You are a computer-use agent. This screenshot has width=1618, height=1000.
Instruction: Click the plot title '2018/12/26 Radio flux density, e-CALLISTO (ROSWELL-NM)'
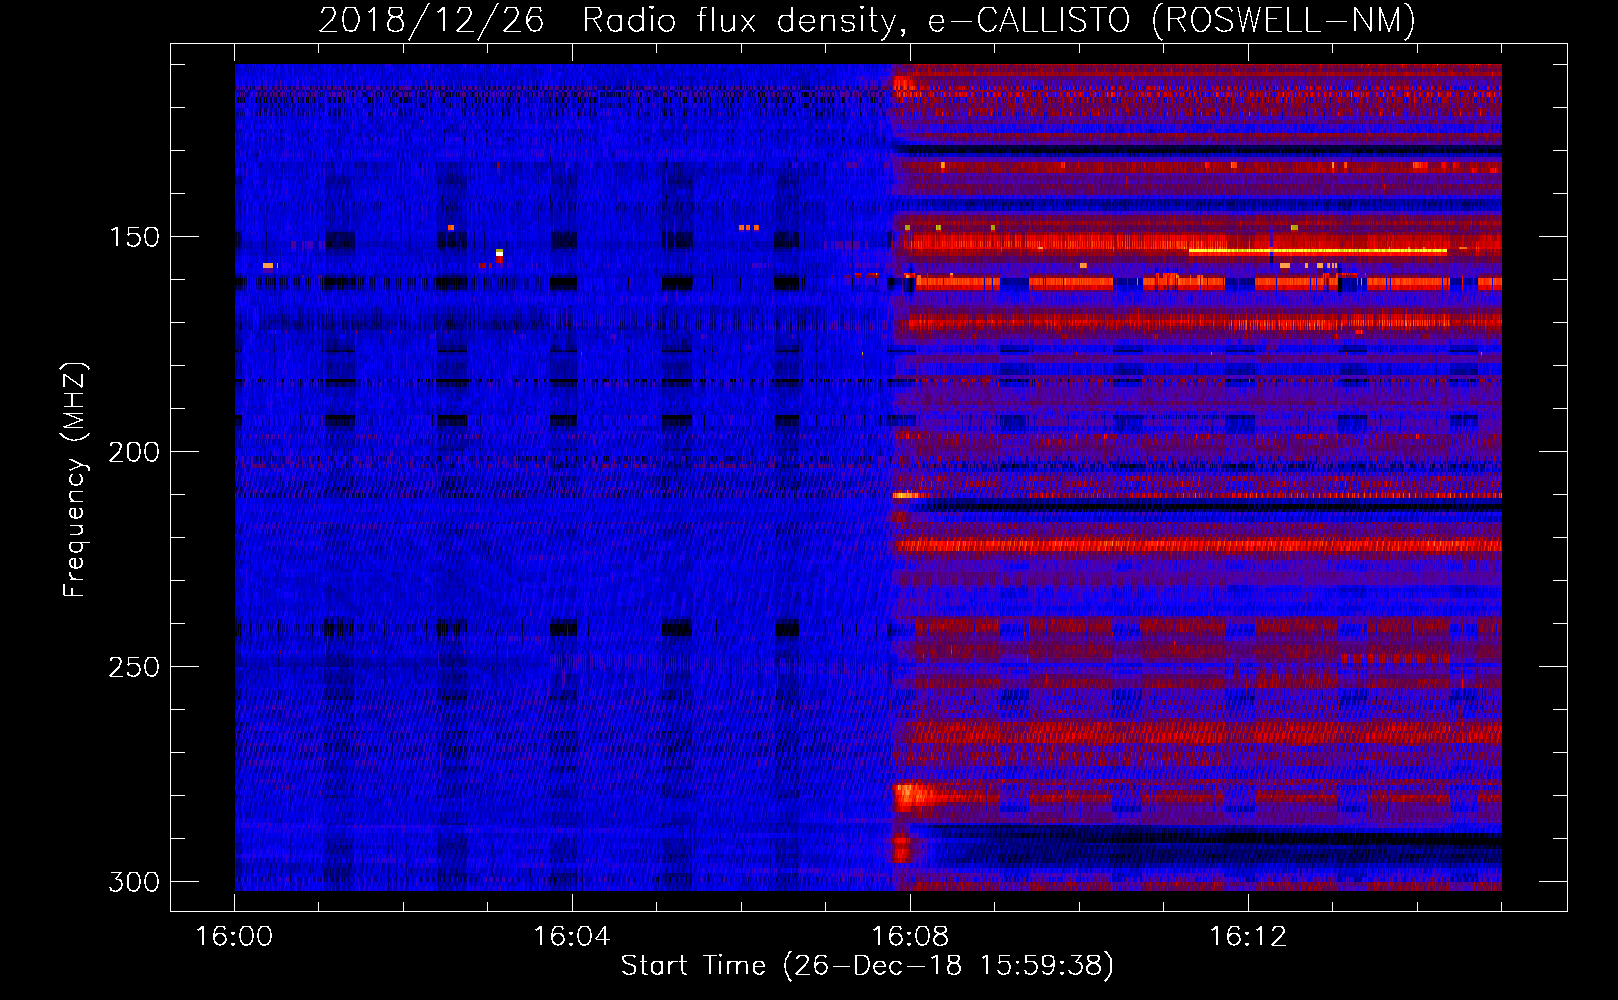(867, 20)
